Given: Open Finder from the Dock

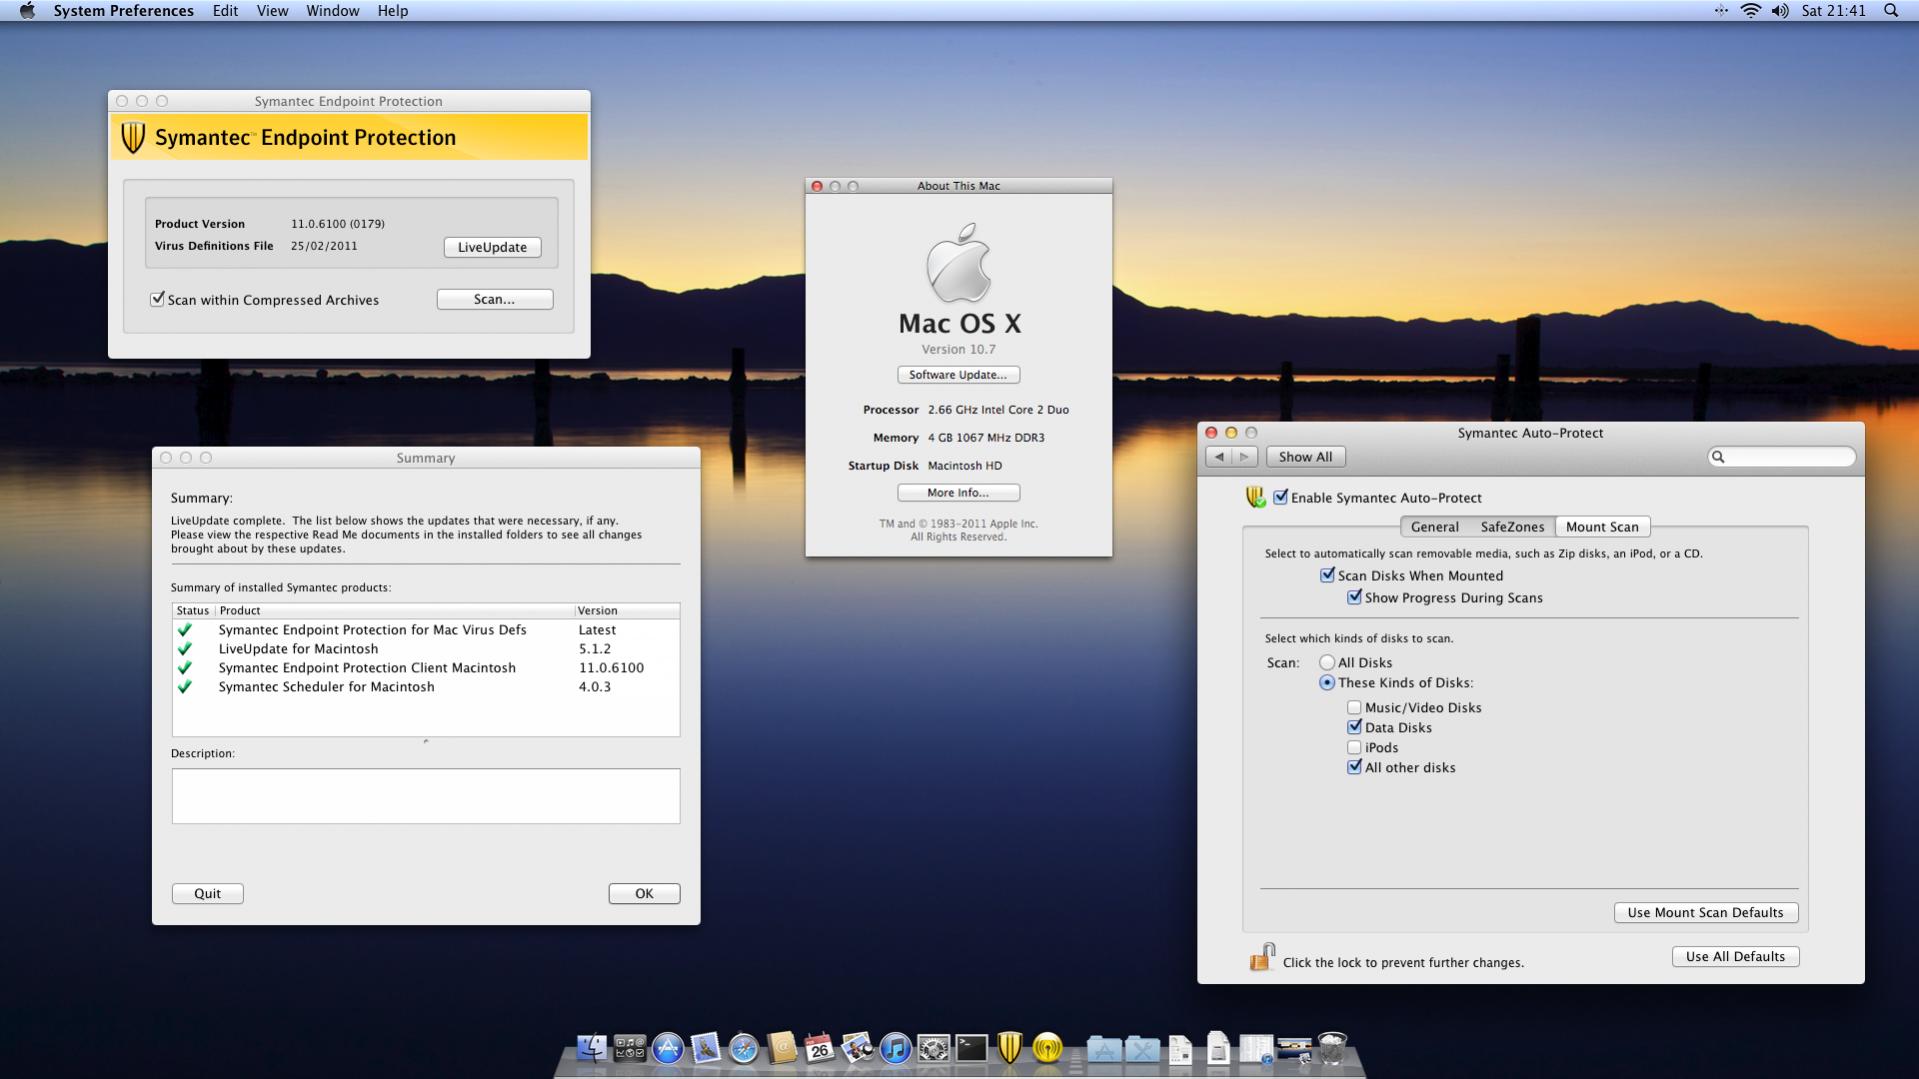Looking at the screenshot, I should (592, 1047).
